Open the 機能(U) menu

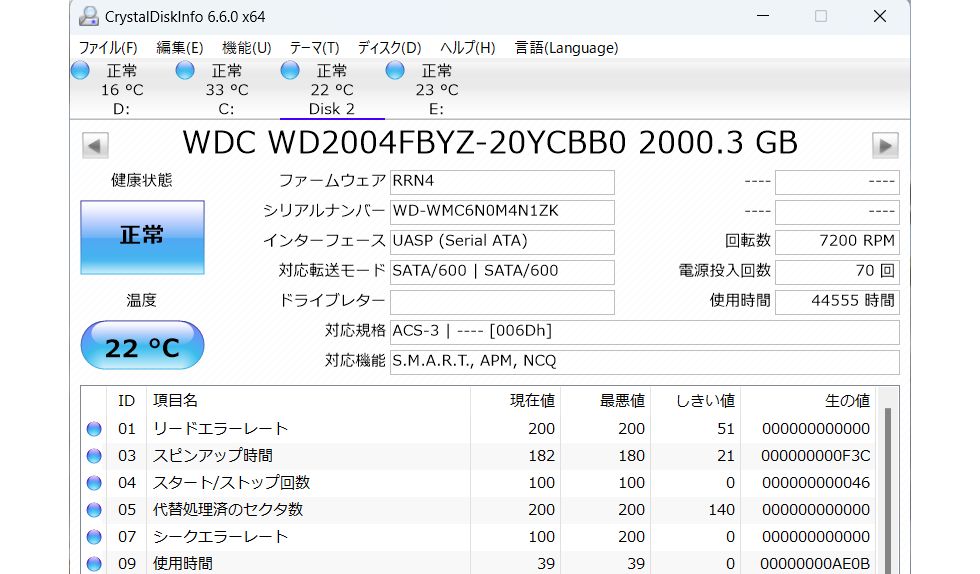point(246,47)
